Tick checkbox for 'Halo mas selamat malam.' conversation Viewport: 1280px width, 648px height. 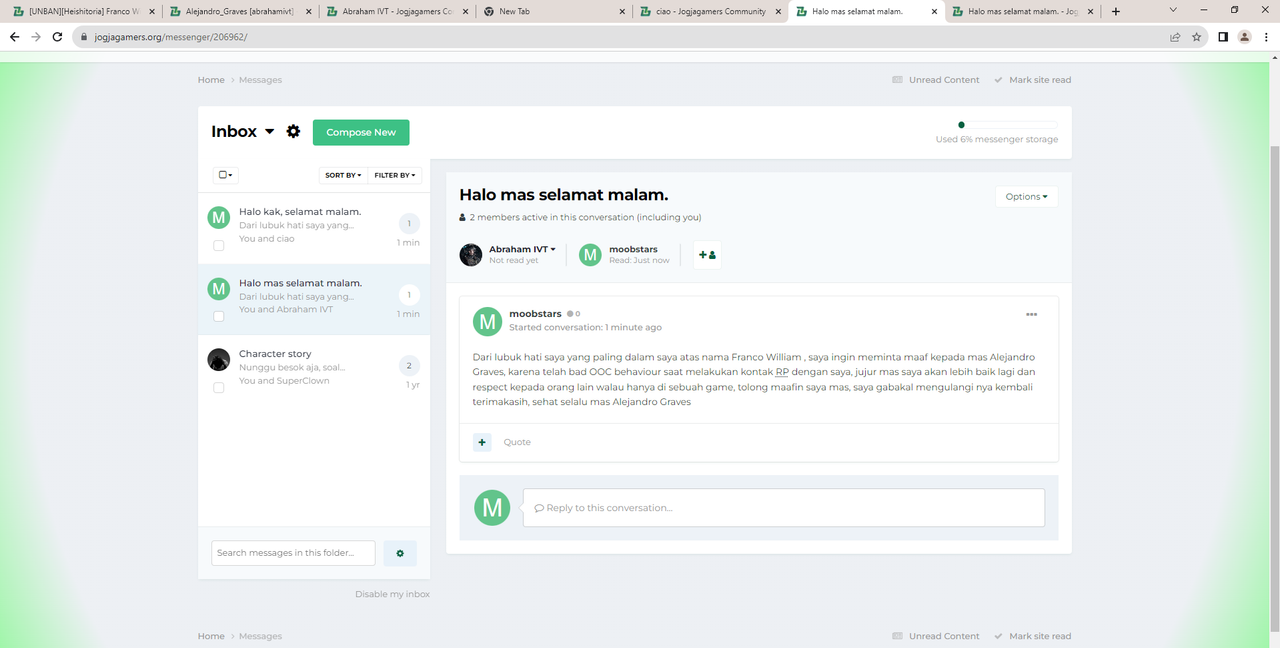(x=218, y=316)
